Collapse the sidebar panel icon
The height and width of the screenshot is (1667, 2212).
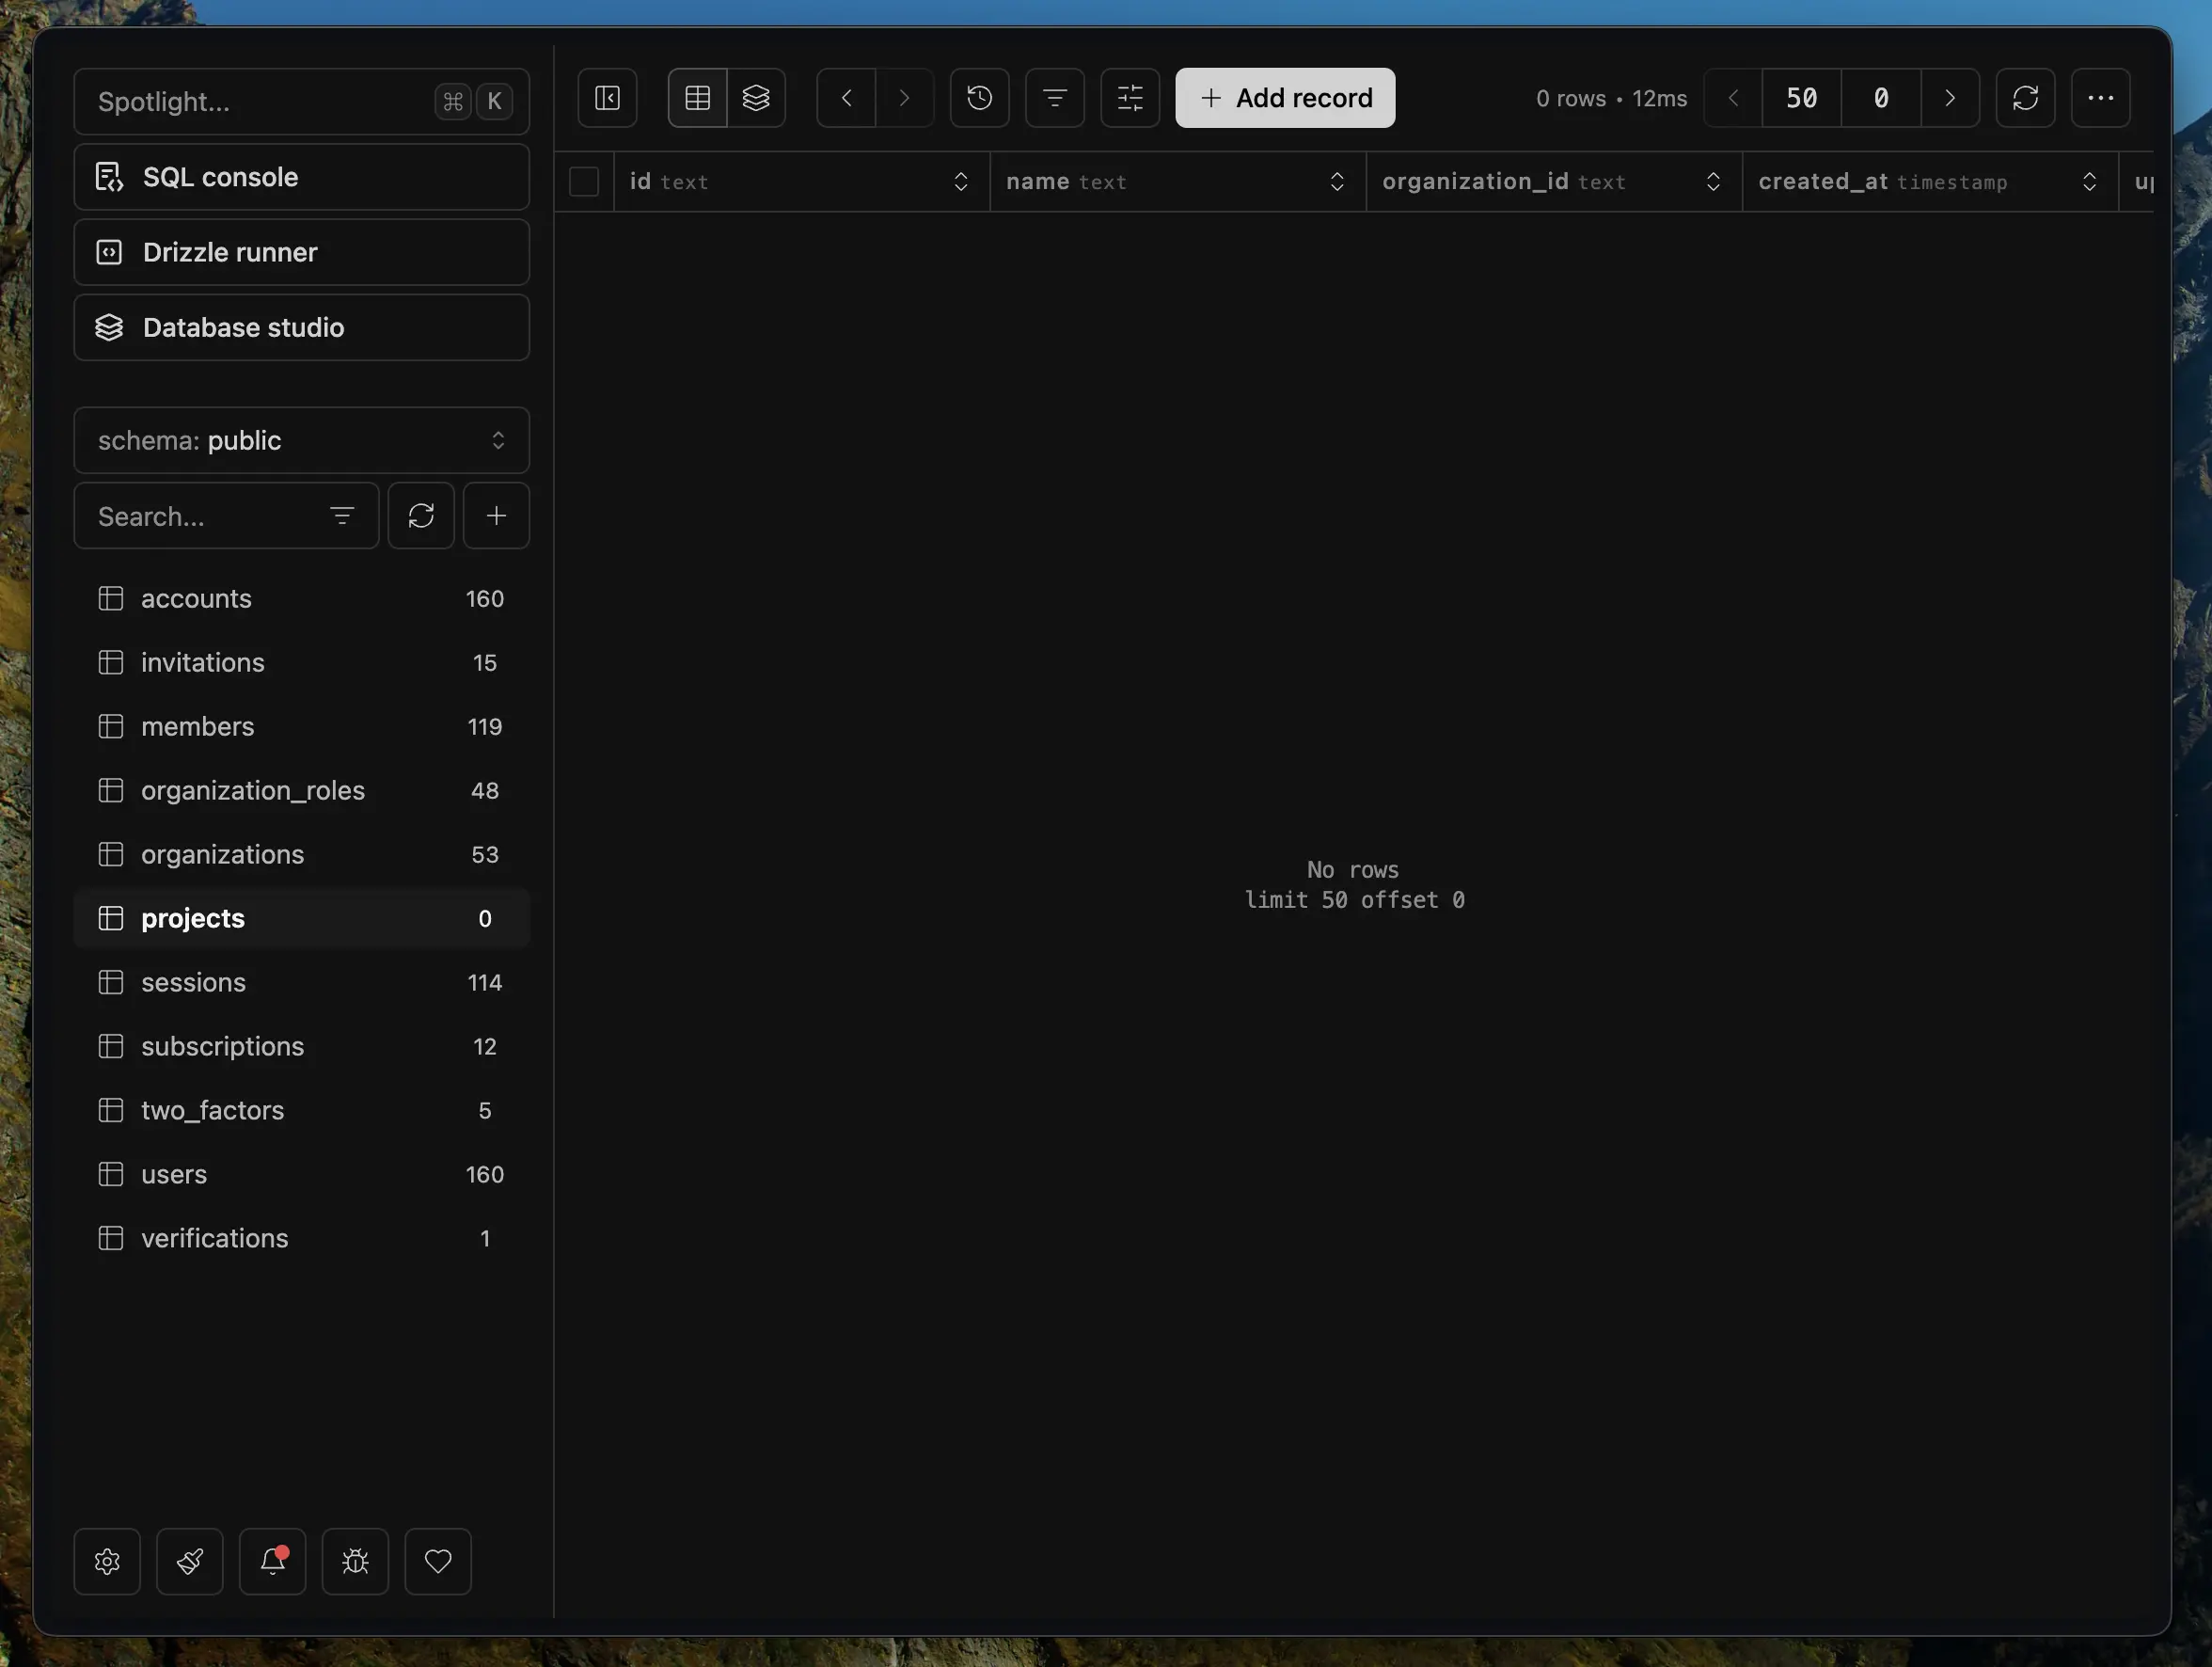pyautogui.click(x=607, y=98)
